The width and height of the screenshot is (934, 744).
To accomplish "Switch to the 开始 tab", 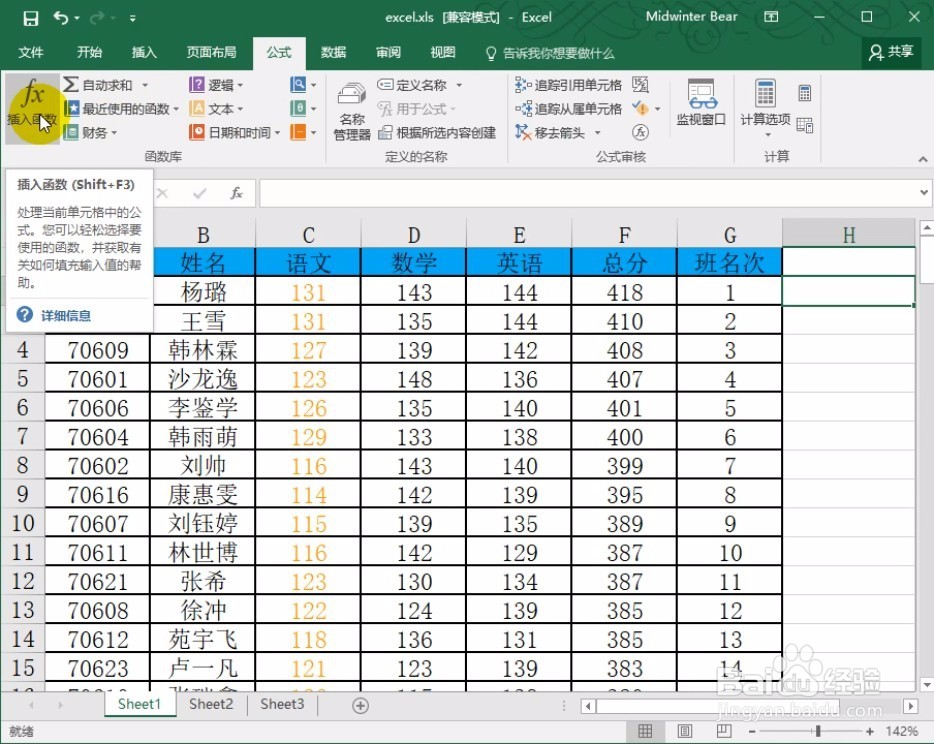I will coord(89,52).
